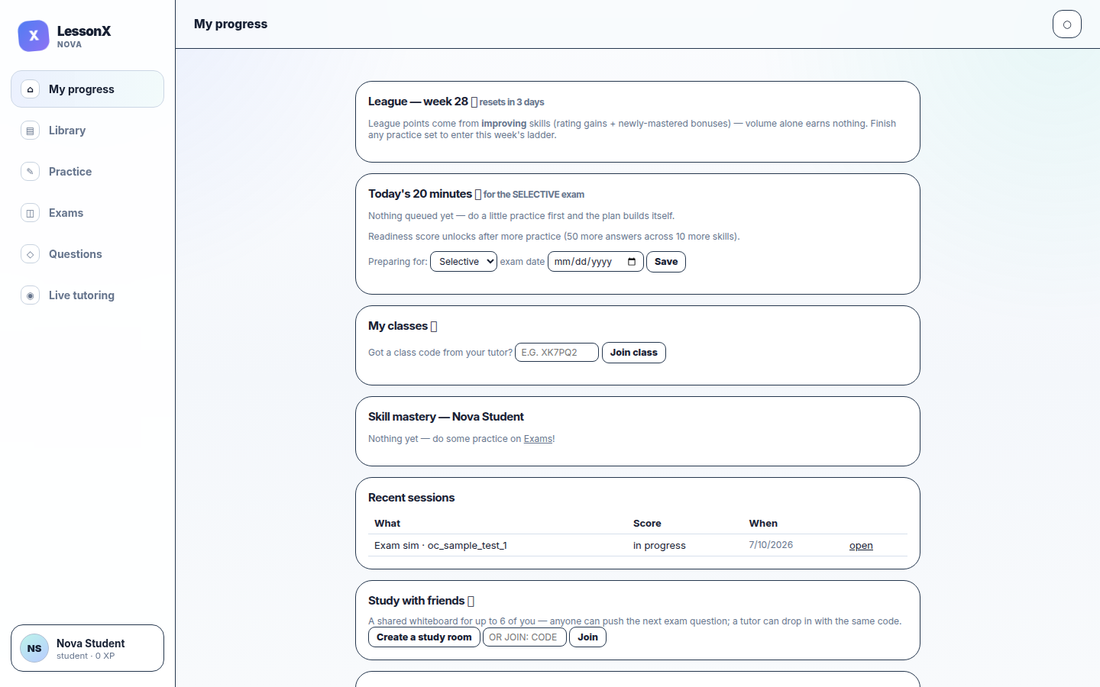Click the NS avatar circle
Image resolution: width=1100 pixels, height=687 pixels.
(x=34, y=648)
